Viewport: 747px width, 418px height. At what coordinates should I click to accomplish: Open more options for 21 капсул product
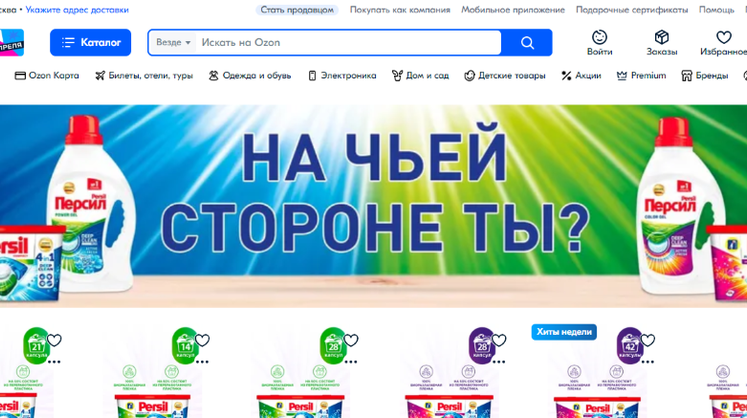(x=54, y=362)
